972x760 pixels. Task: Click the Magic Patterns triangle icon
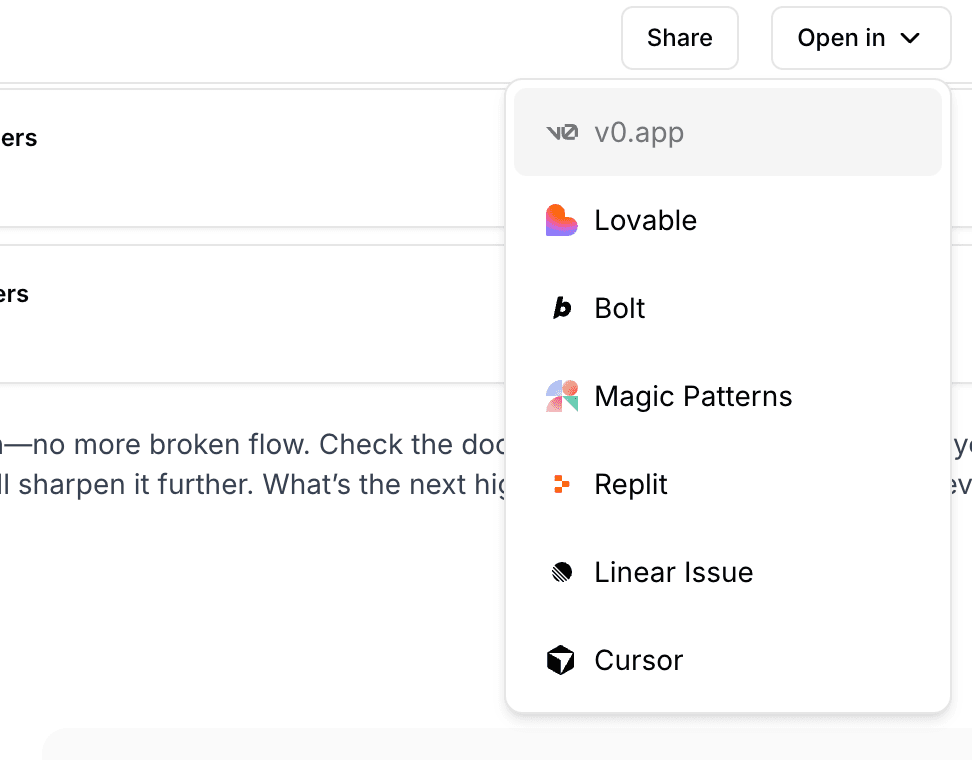[562, 395]
